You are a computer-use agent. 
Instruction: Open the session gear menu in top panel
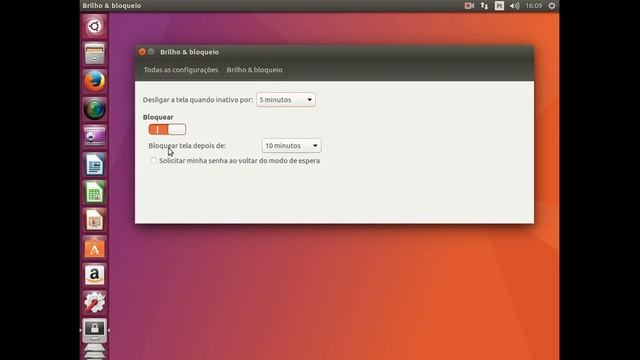pyautogui.click(x=551, y=6)
